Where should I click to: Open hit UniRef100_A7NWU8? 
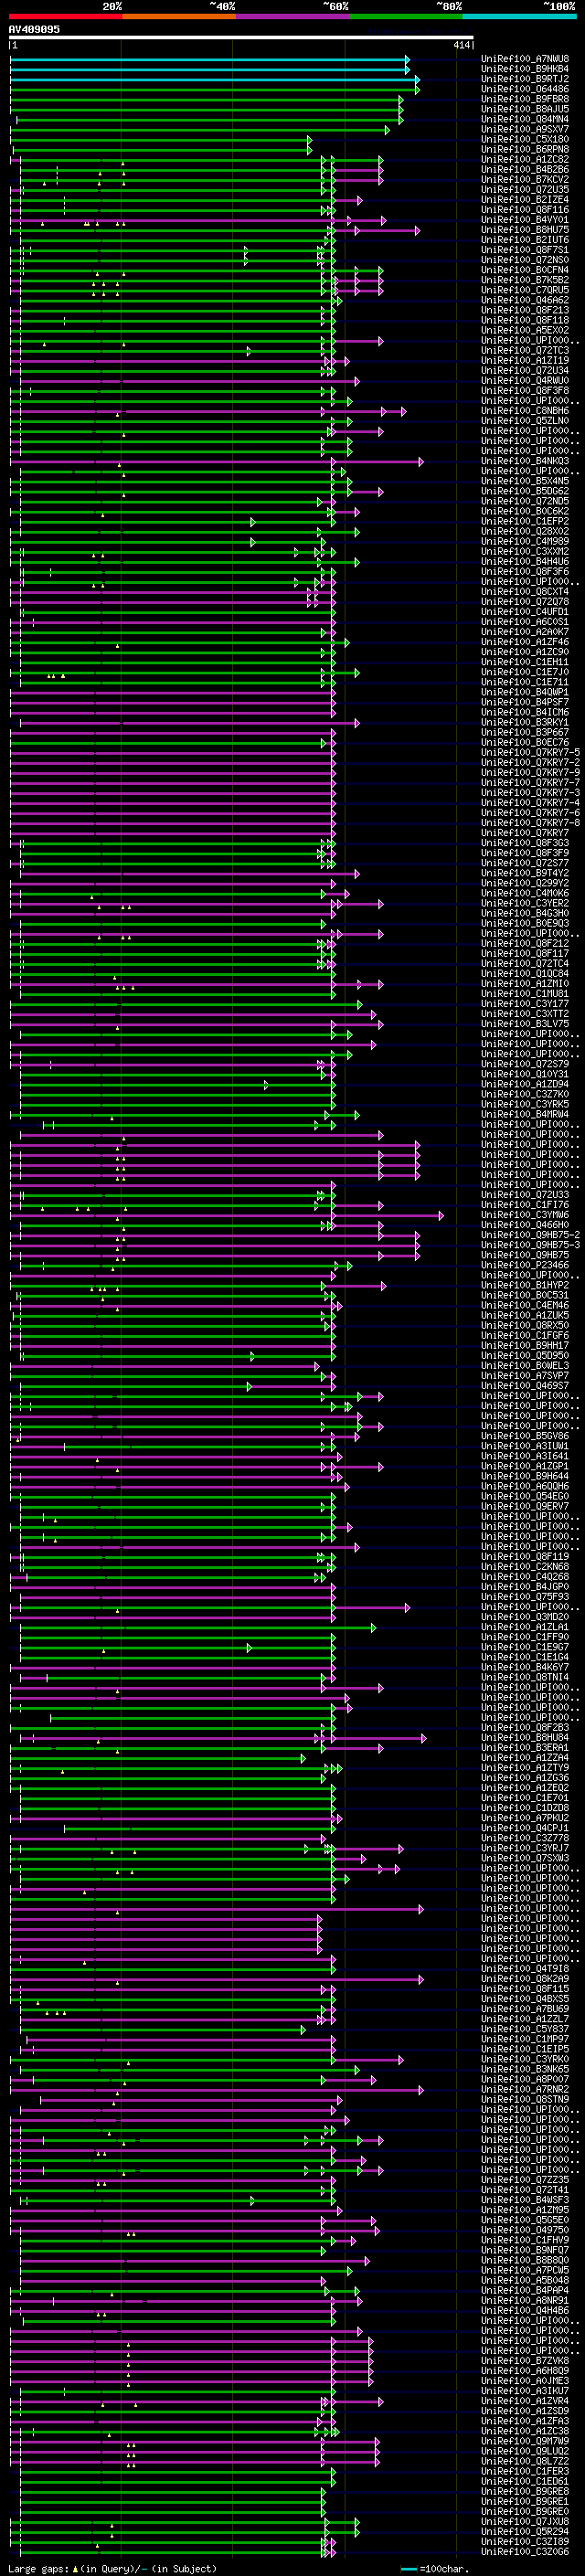(524, 59)
